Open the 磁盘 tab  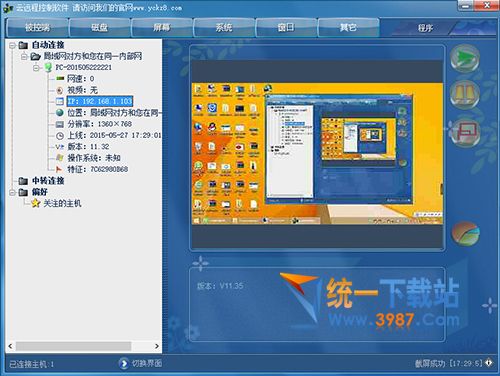tap(99, 27)
